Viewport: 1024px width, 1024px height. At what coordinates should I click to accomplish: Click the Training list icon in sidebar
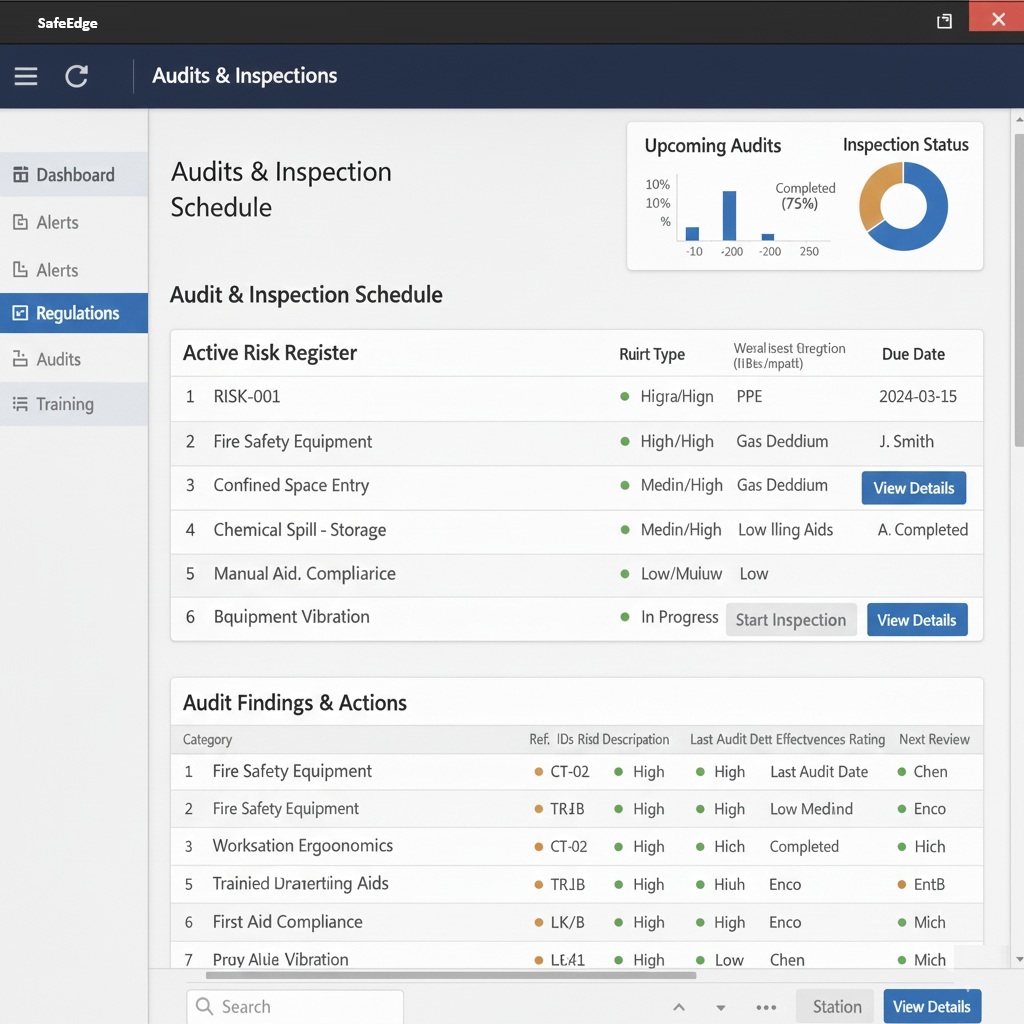[20, 404]
